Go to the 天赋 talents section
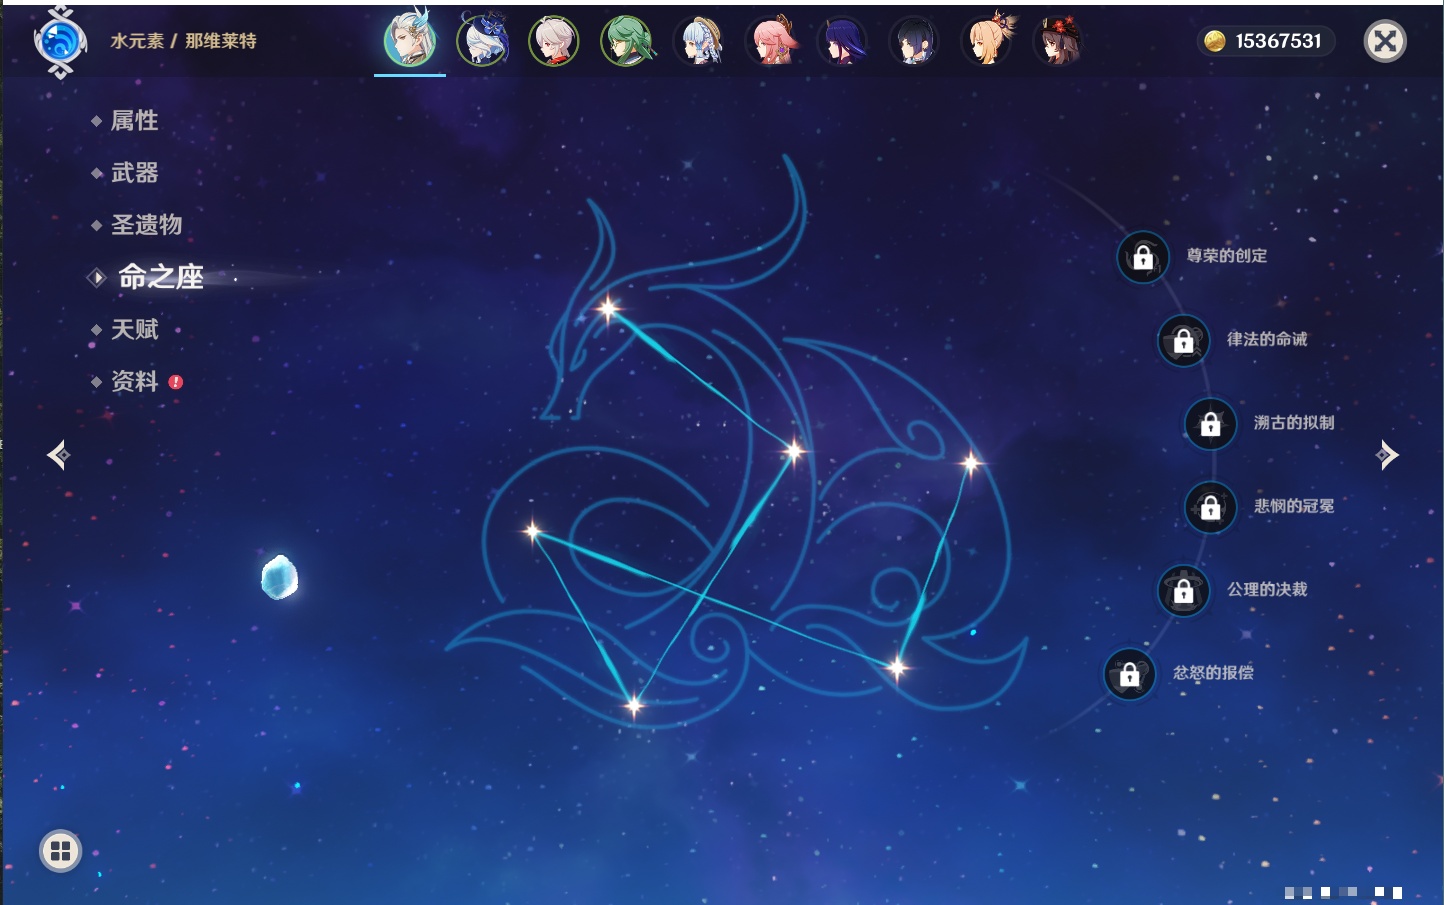Image resolution: width=1444 pixels, height=905 pixels. click(134, 330)
